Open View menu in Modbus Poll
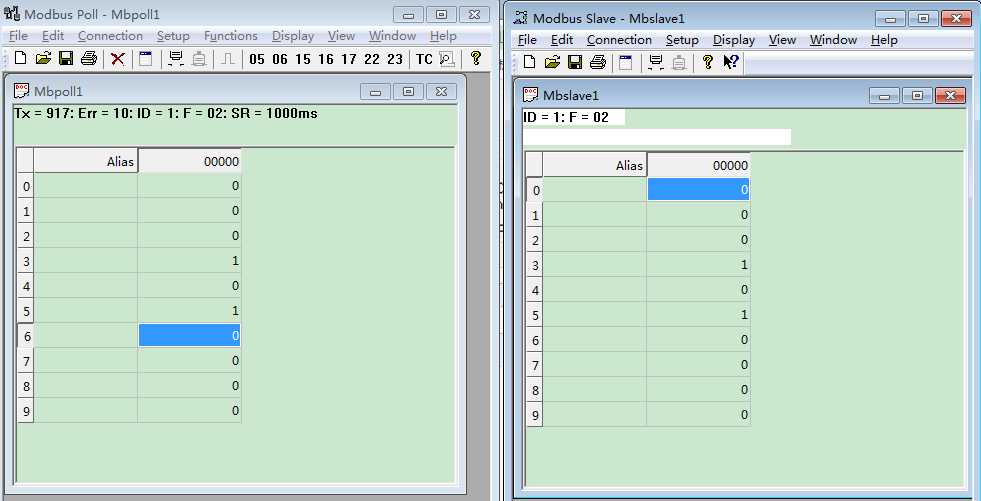This screenshot has height=501, width=981. (x=341, y=36)
